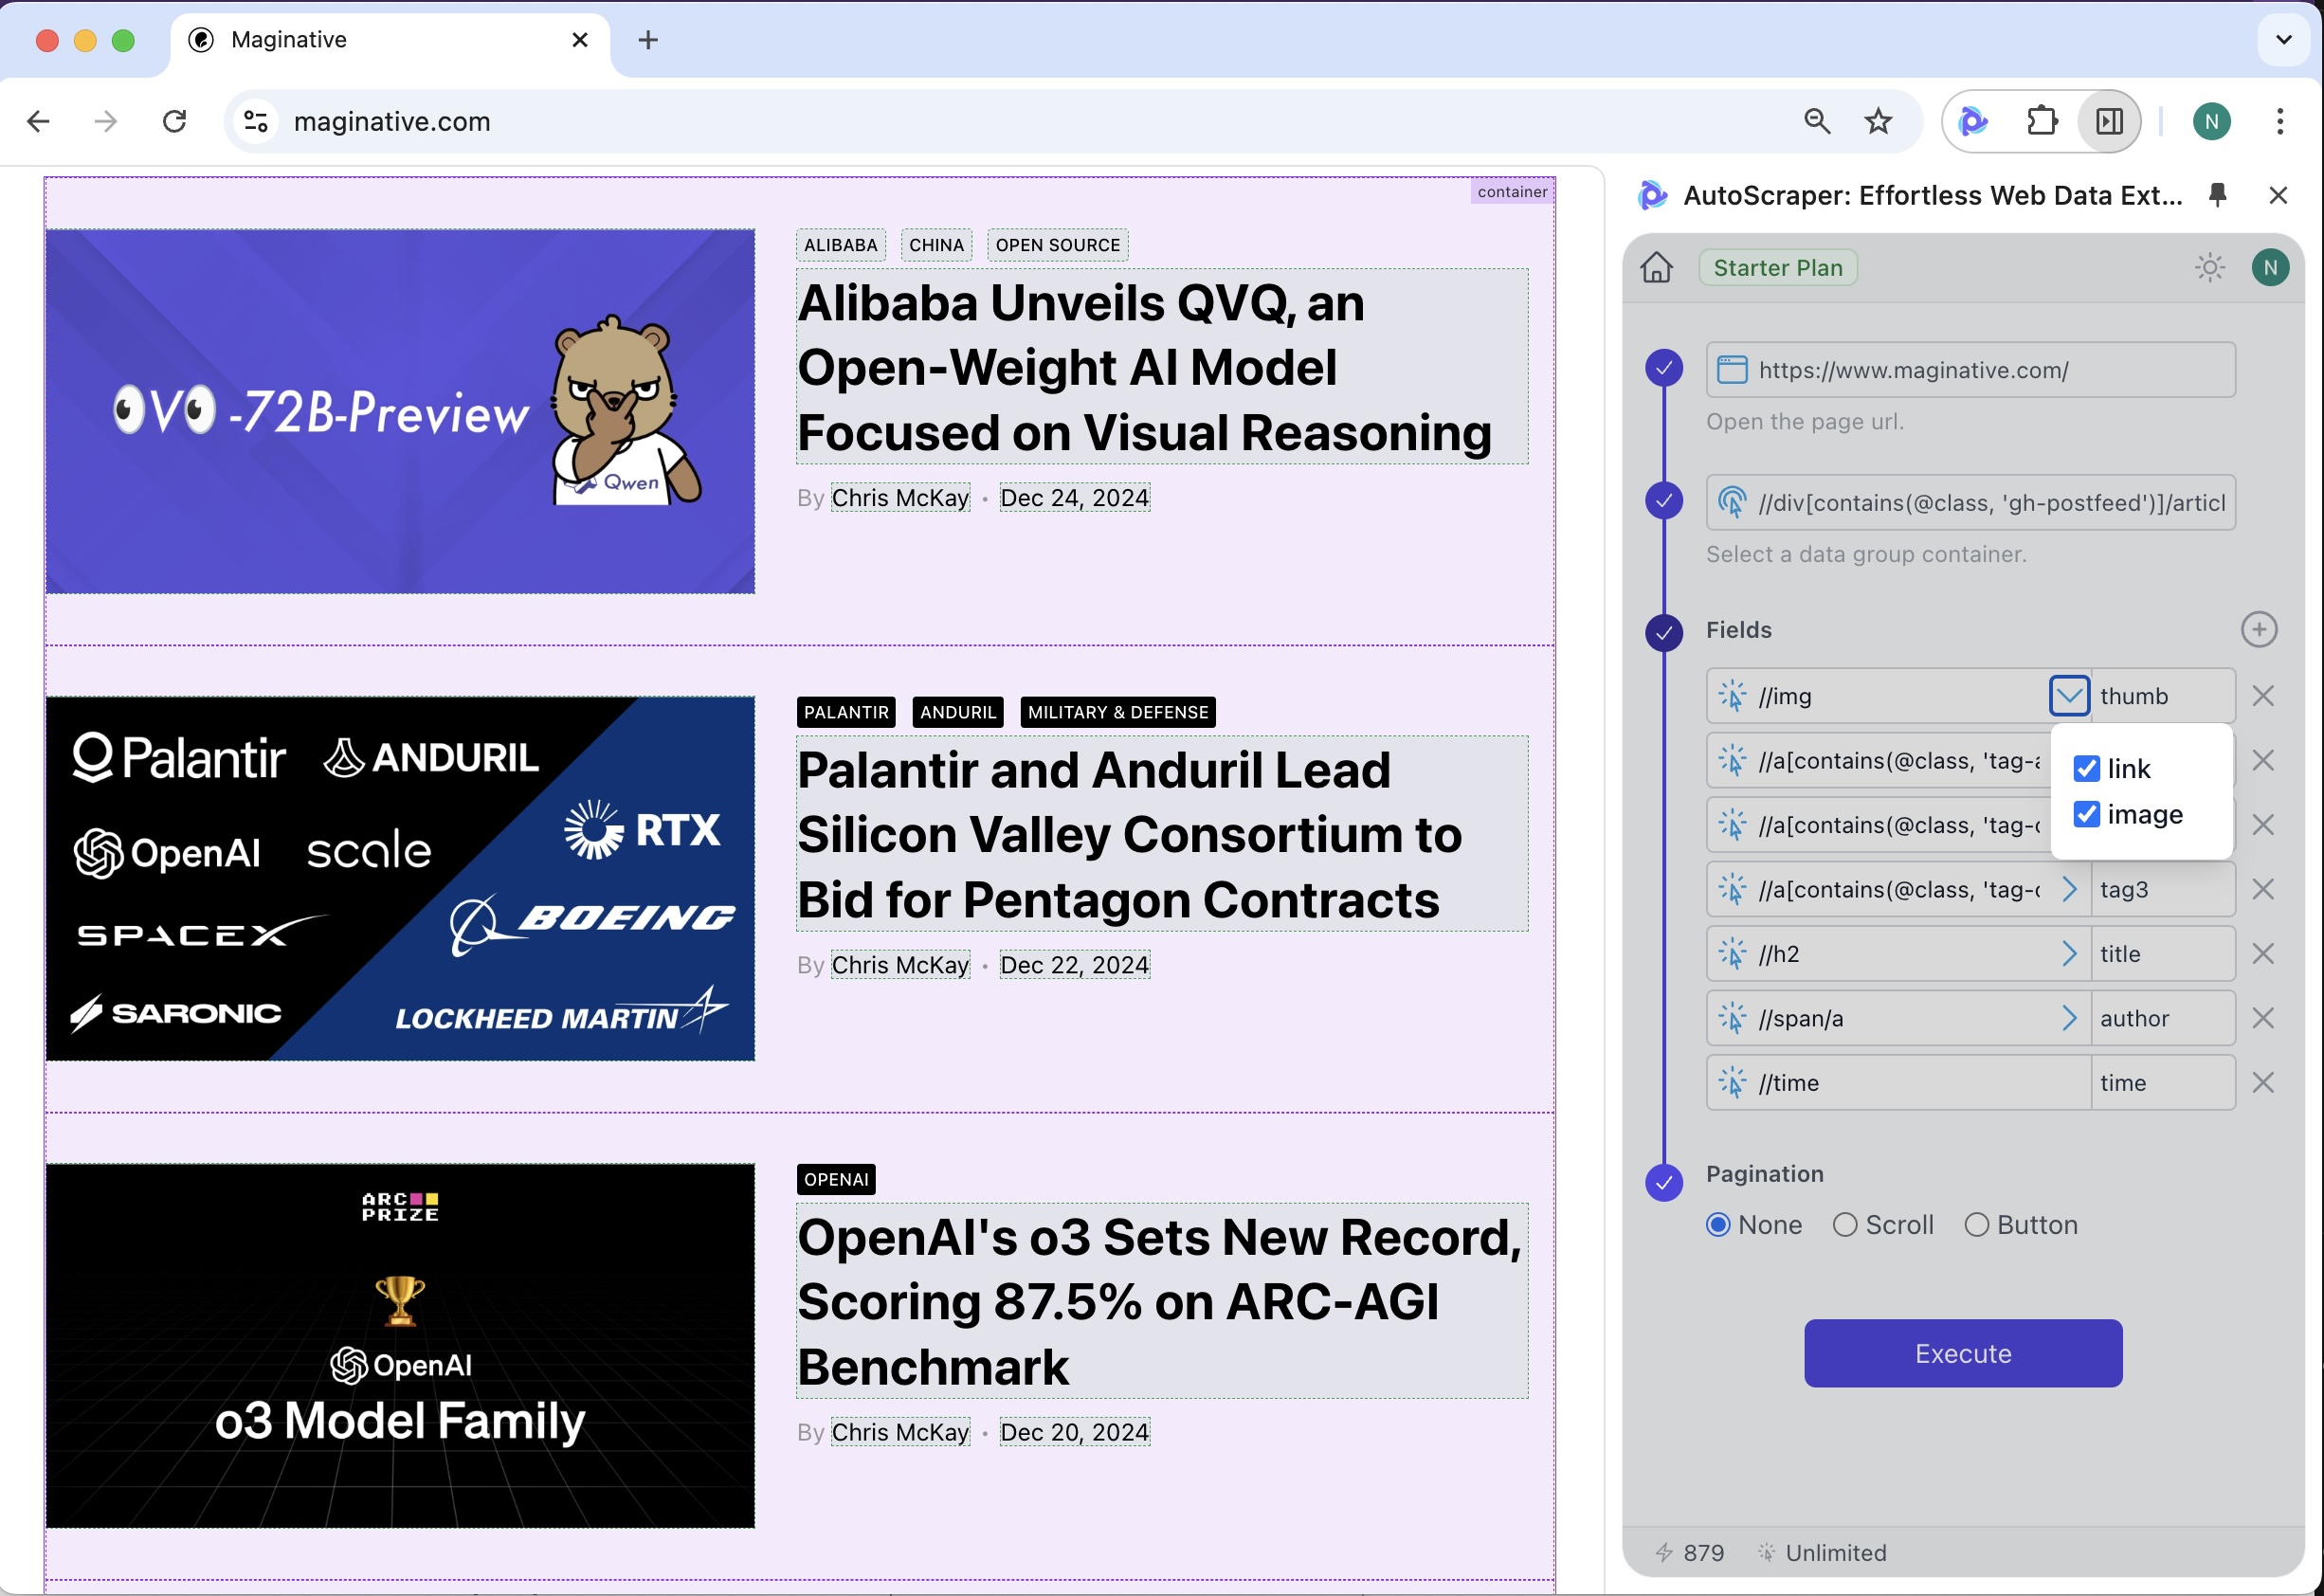Toggle the light/dark theme sun icon

2209,267
